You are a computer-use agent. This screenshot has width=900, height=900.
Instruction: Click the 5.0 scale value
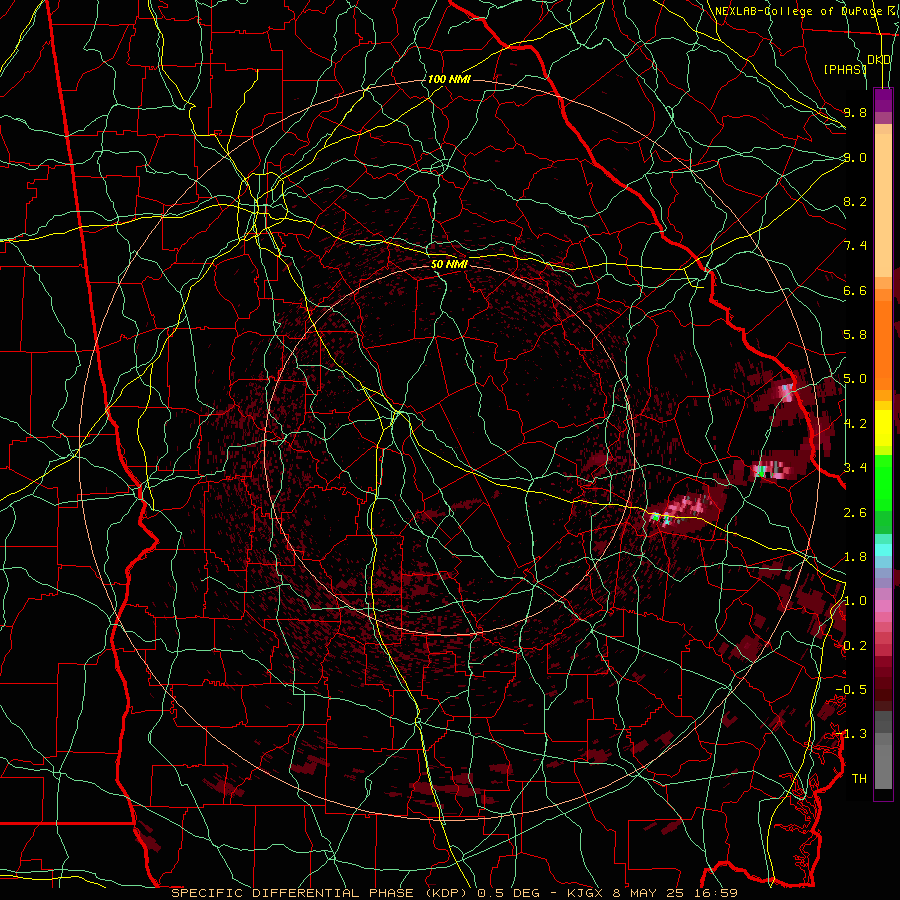pyautogui.click(x=855, y=379)
